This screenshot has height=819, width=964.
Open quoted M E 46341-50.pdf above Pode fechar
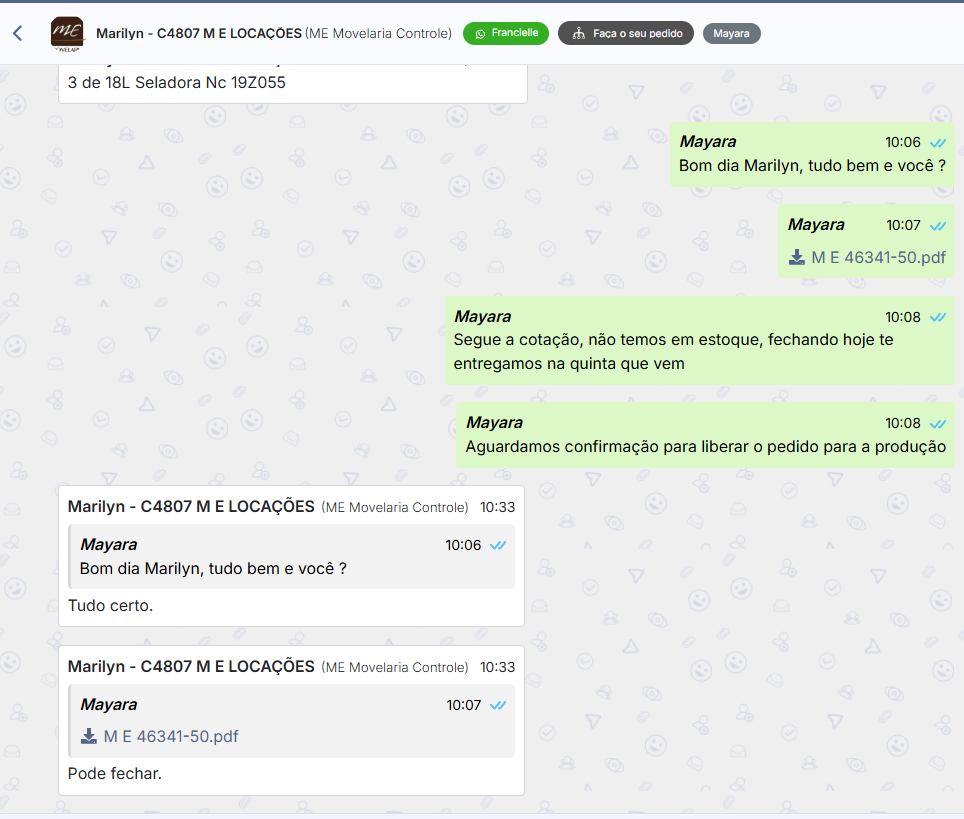click(x=171, y=737)
